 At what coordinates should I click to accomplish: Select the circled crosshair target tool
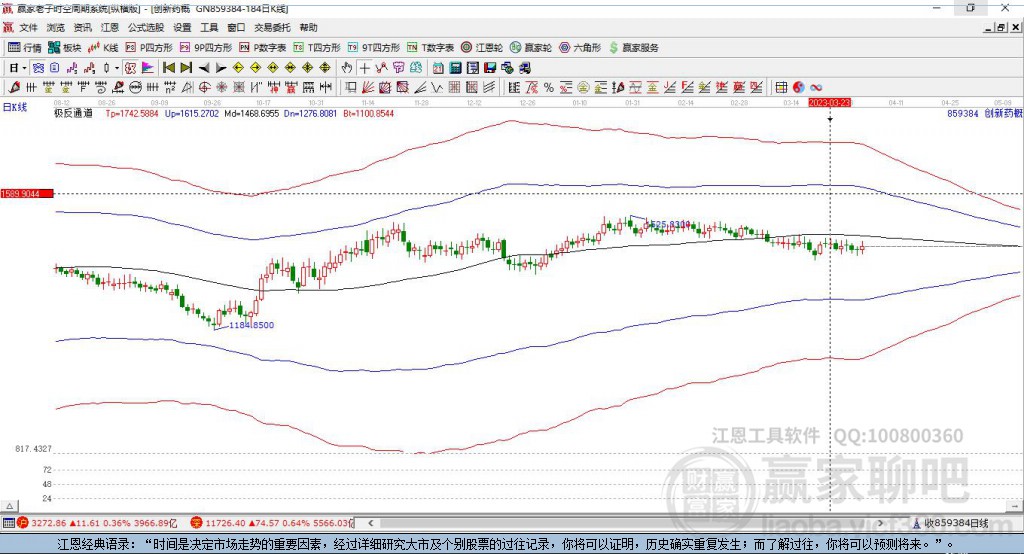coord(204,87)
